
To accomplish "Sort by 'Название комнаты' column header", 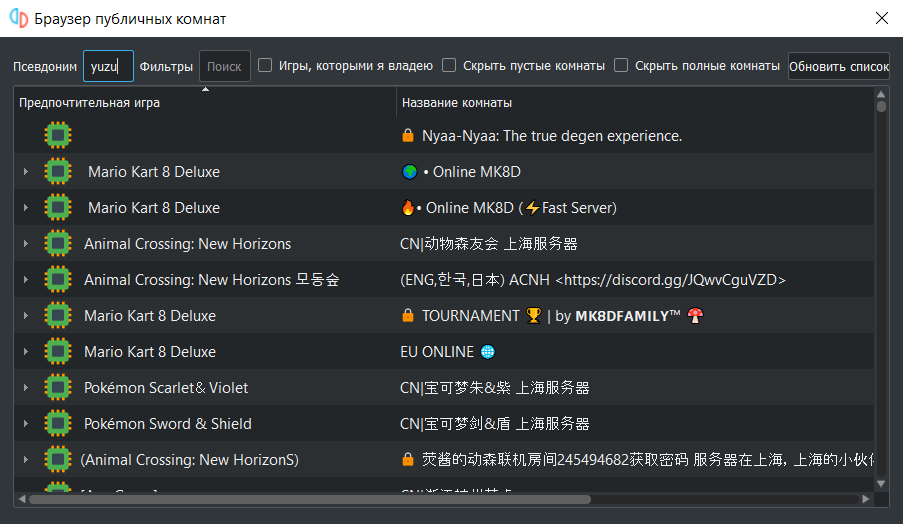I will (x=635, y=102).
